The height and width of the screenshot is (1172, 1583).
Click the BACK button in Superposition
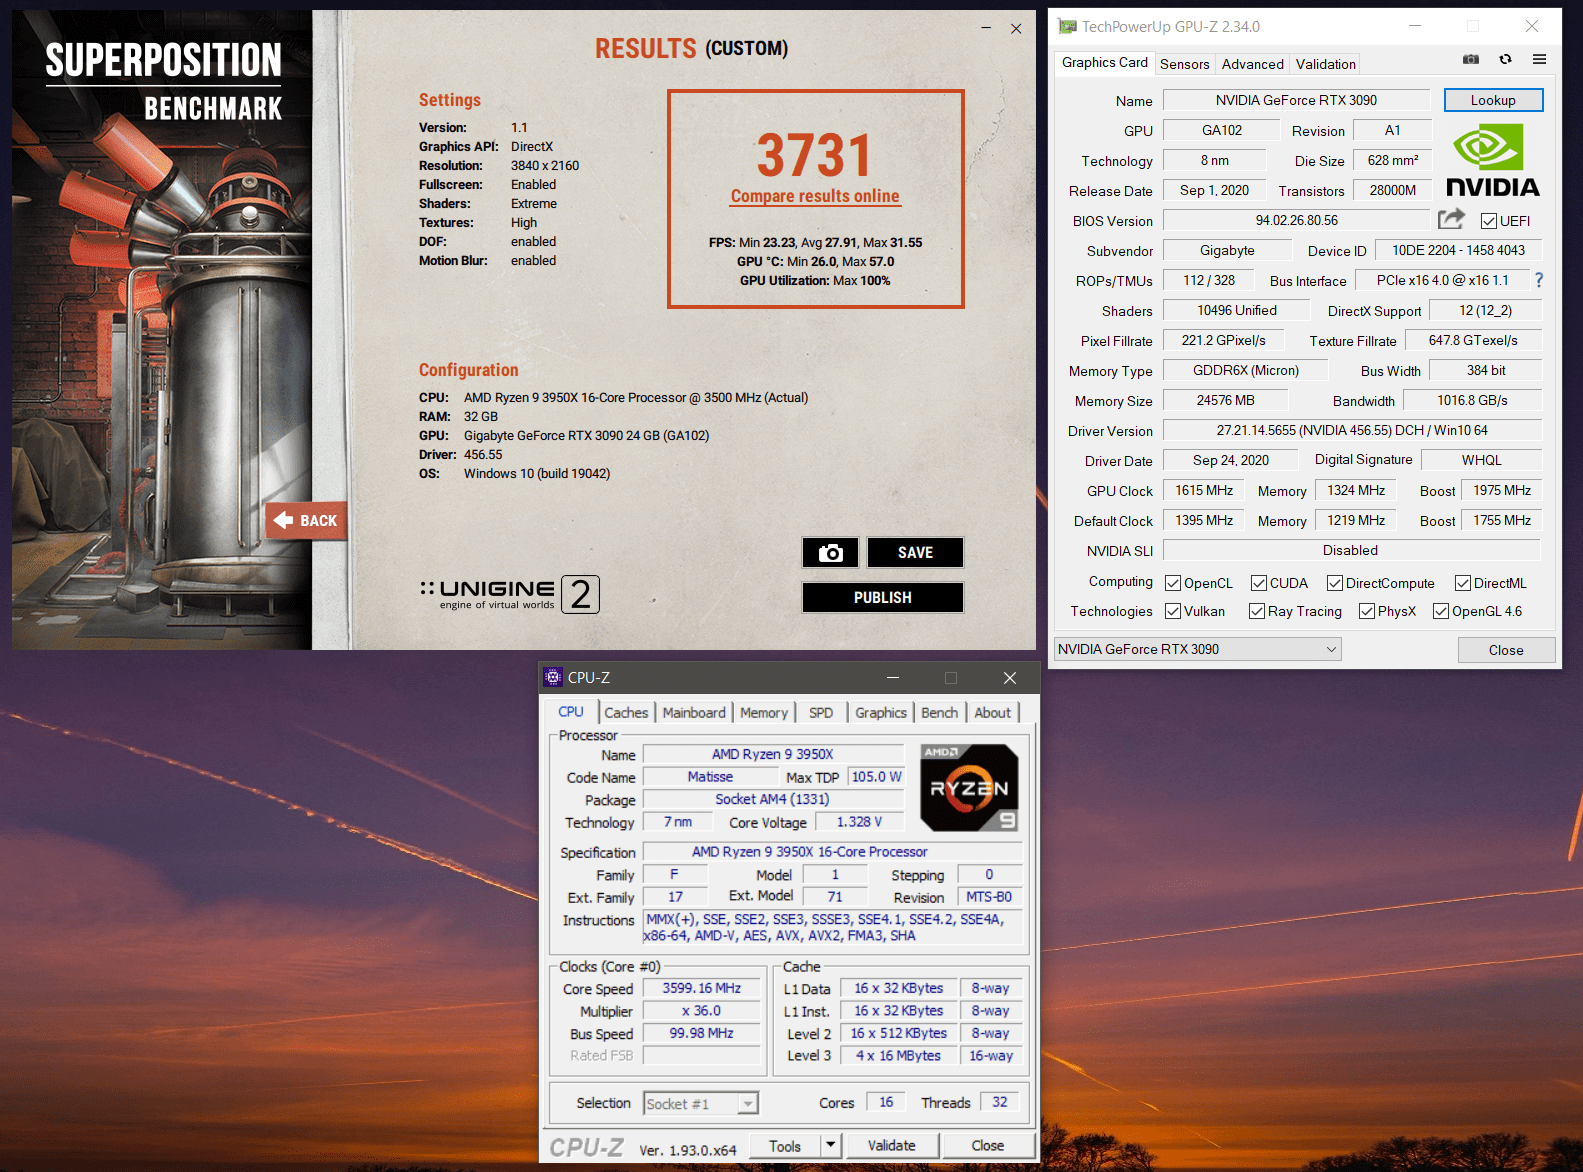(x=306, y=520)
